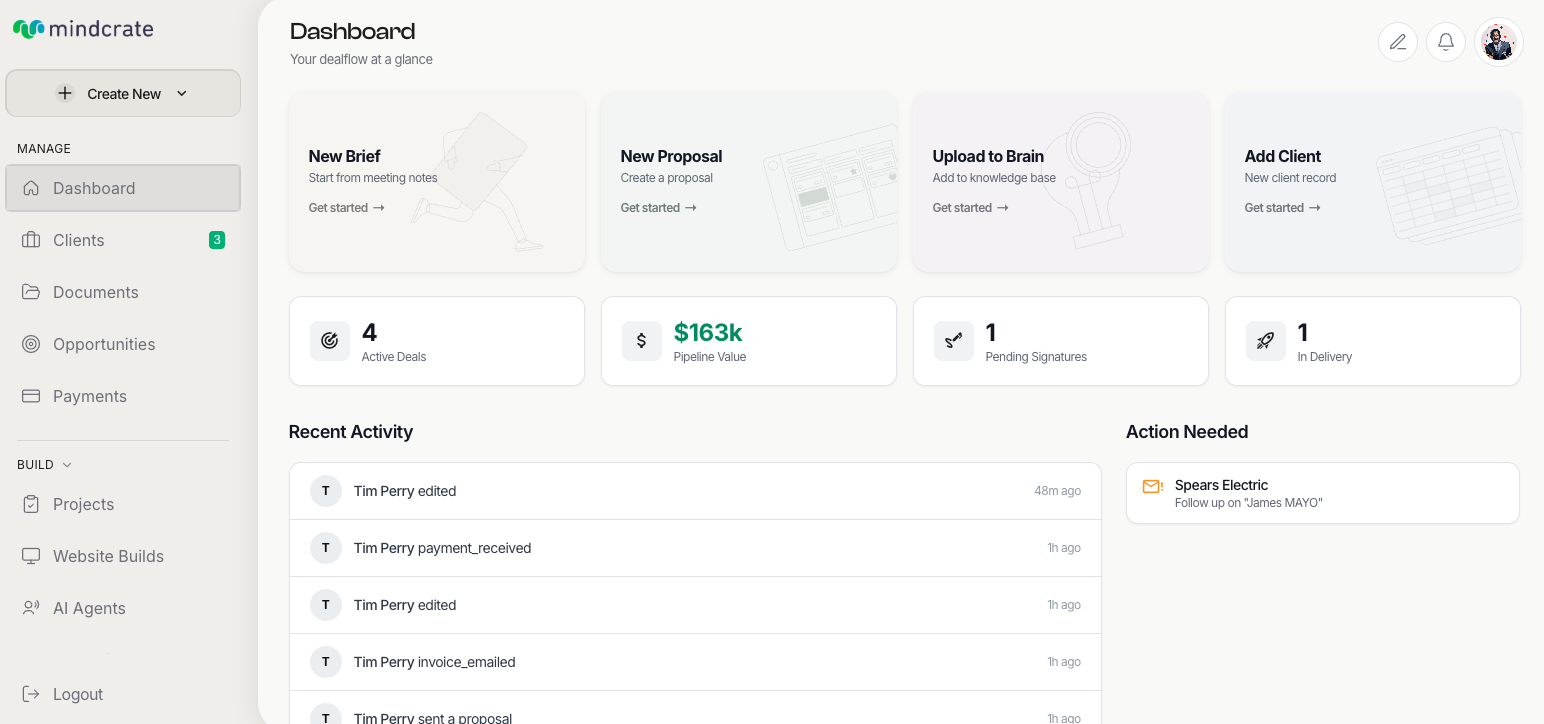Click the plus icon in Create New
The image size is (1544, 724).
[x=65, y=93]
